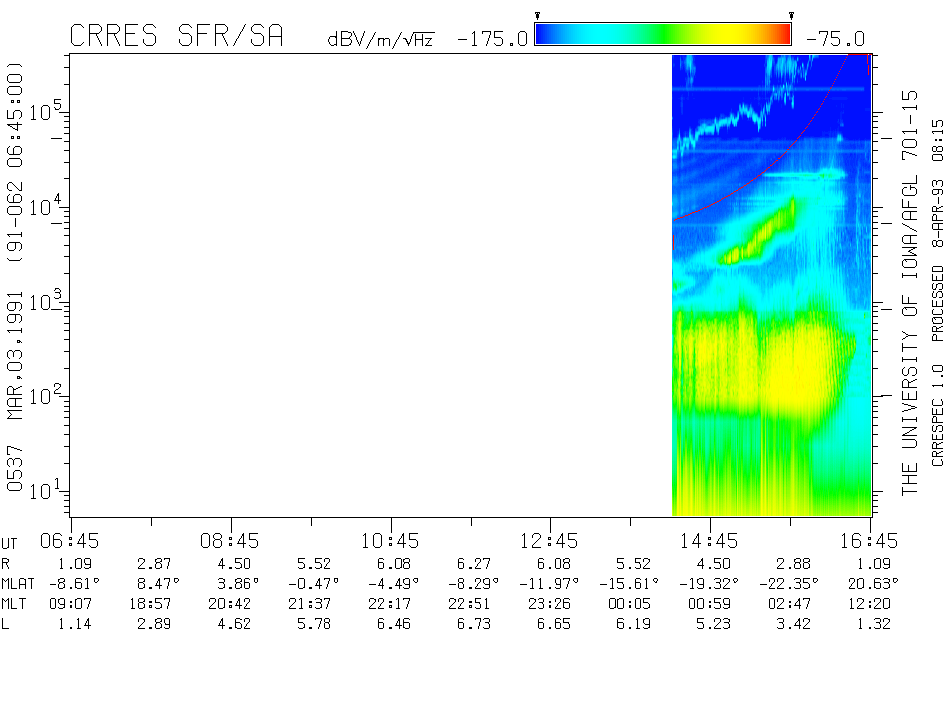Click the 16:45 end time label
Image resolution: width=945 pixels, height=720 pixels.
(870, 541)
